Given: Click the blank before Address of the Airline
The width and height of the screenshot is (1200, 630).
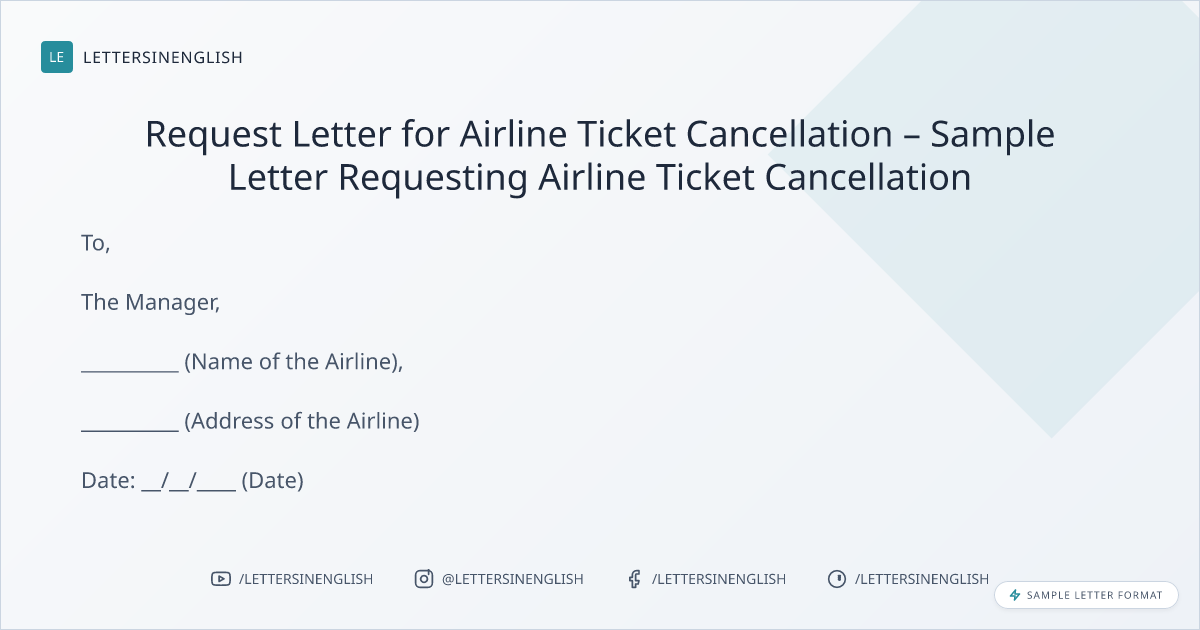Looking at the screenshot, I should [x=130, y=423].
